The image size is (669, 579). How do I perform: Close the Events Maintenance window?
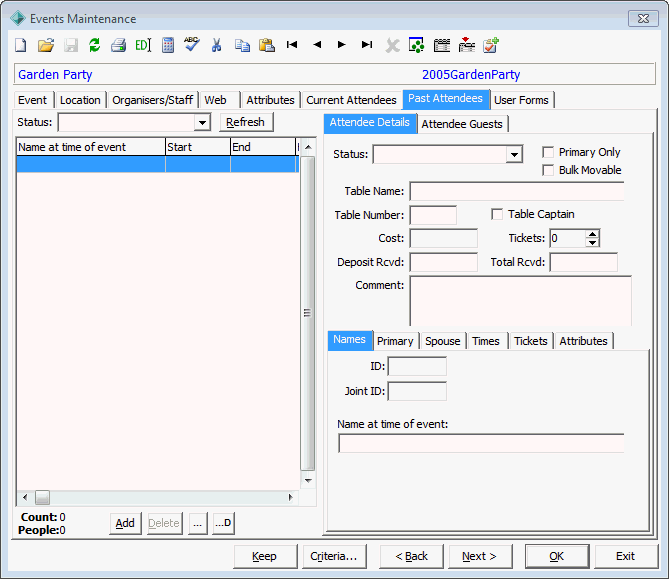point(643,18)
